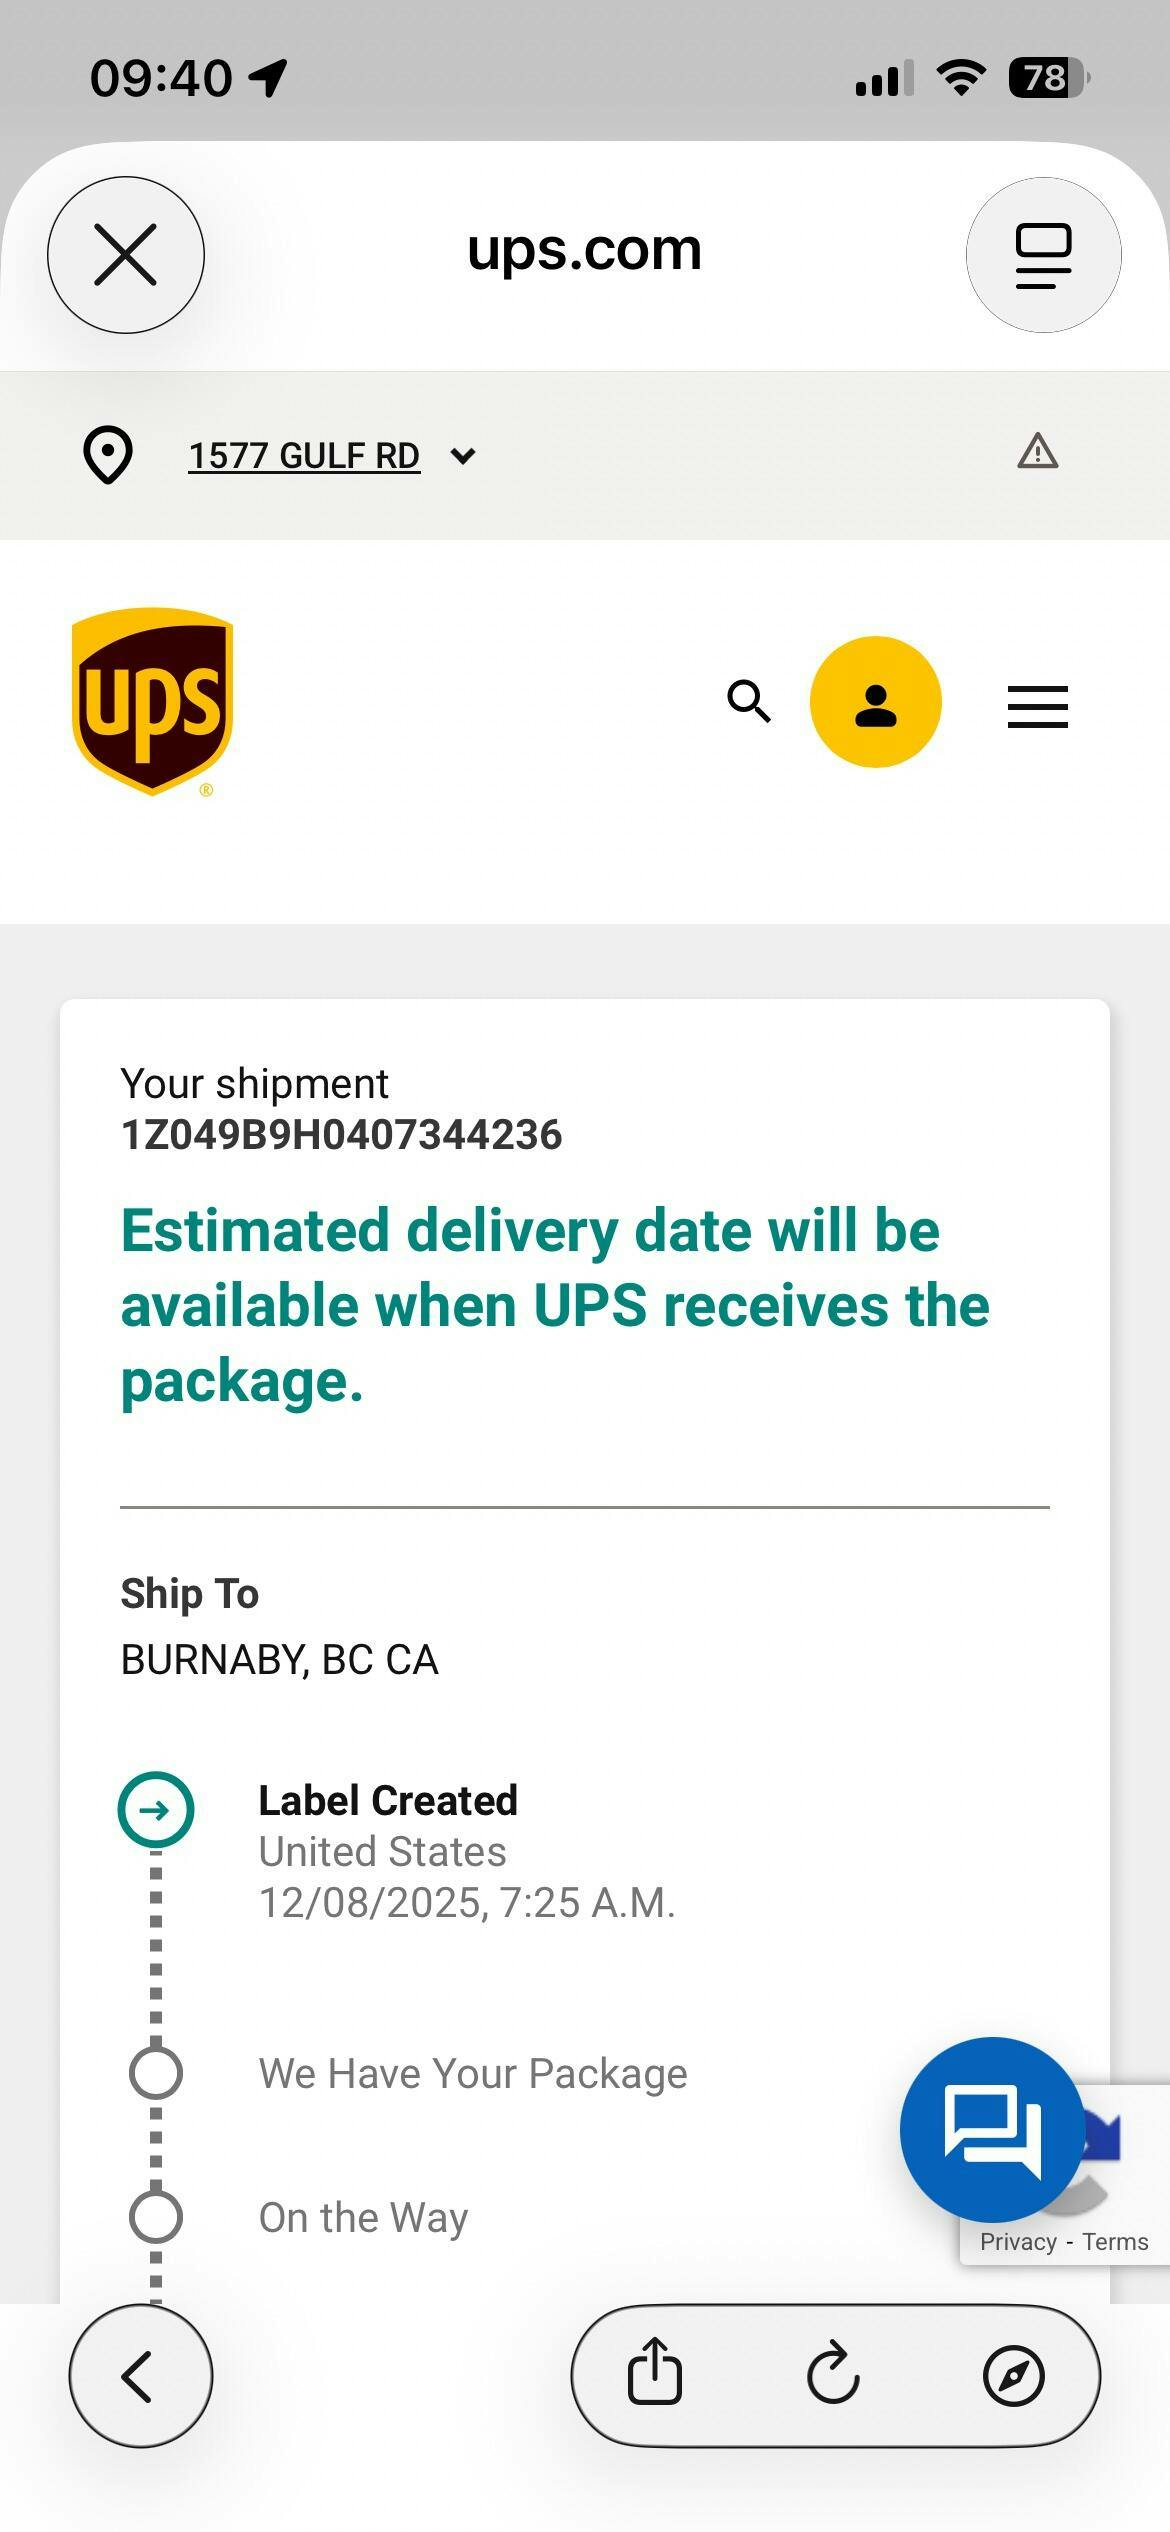Open the search magnifier icon
This screenshot has height=2532, width=1170.
coord(749,702)
